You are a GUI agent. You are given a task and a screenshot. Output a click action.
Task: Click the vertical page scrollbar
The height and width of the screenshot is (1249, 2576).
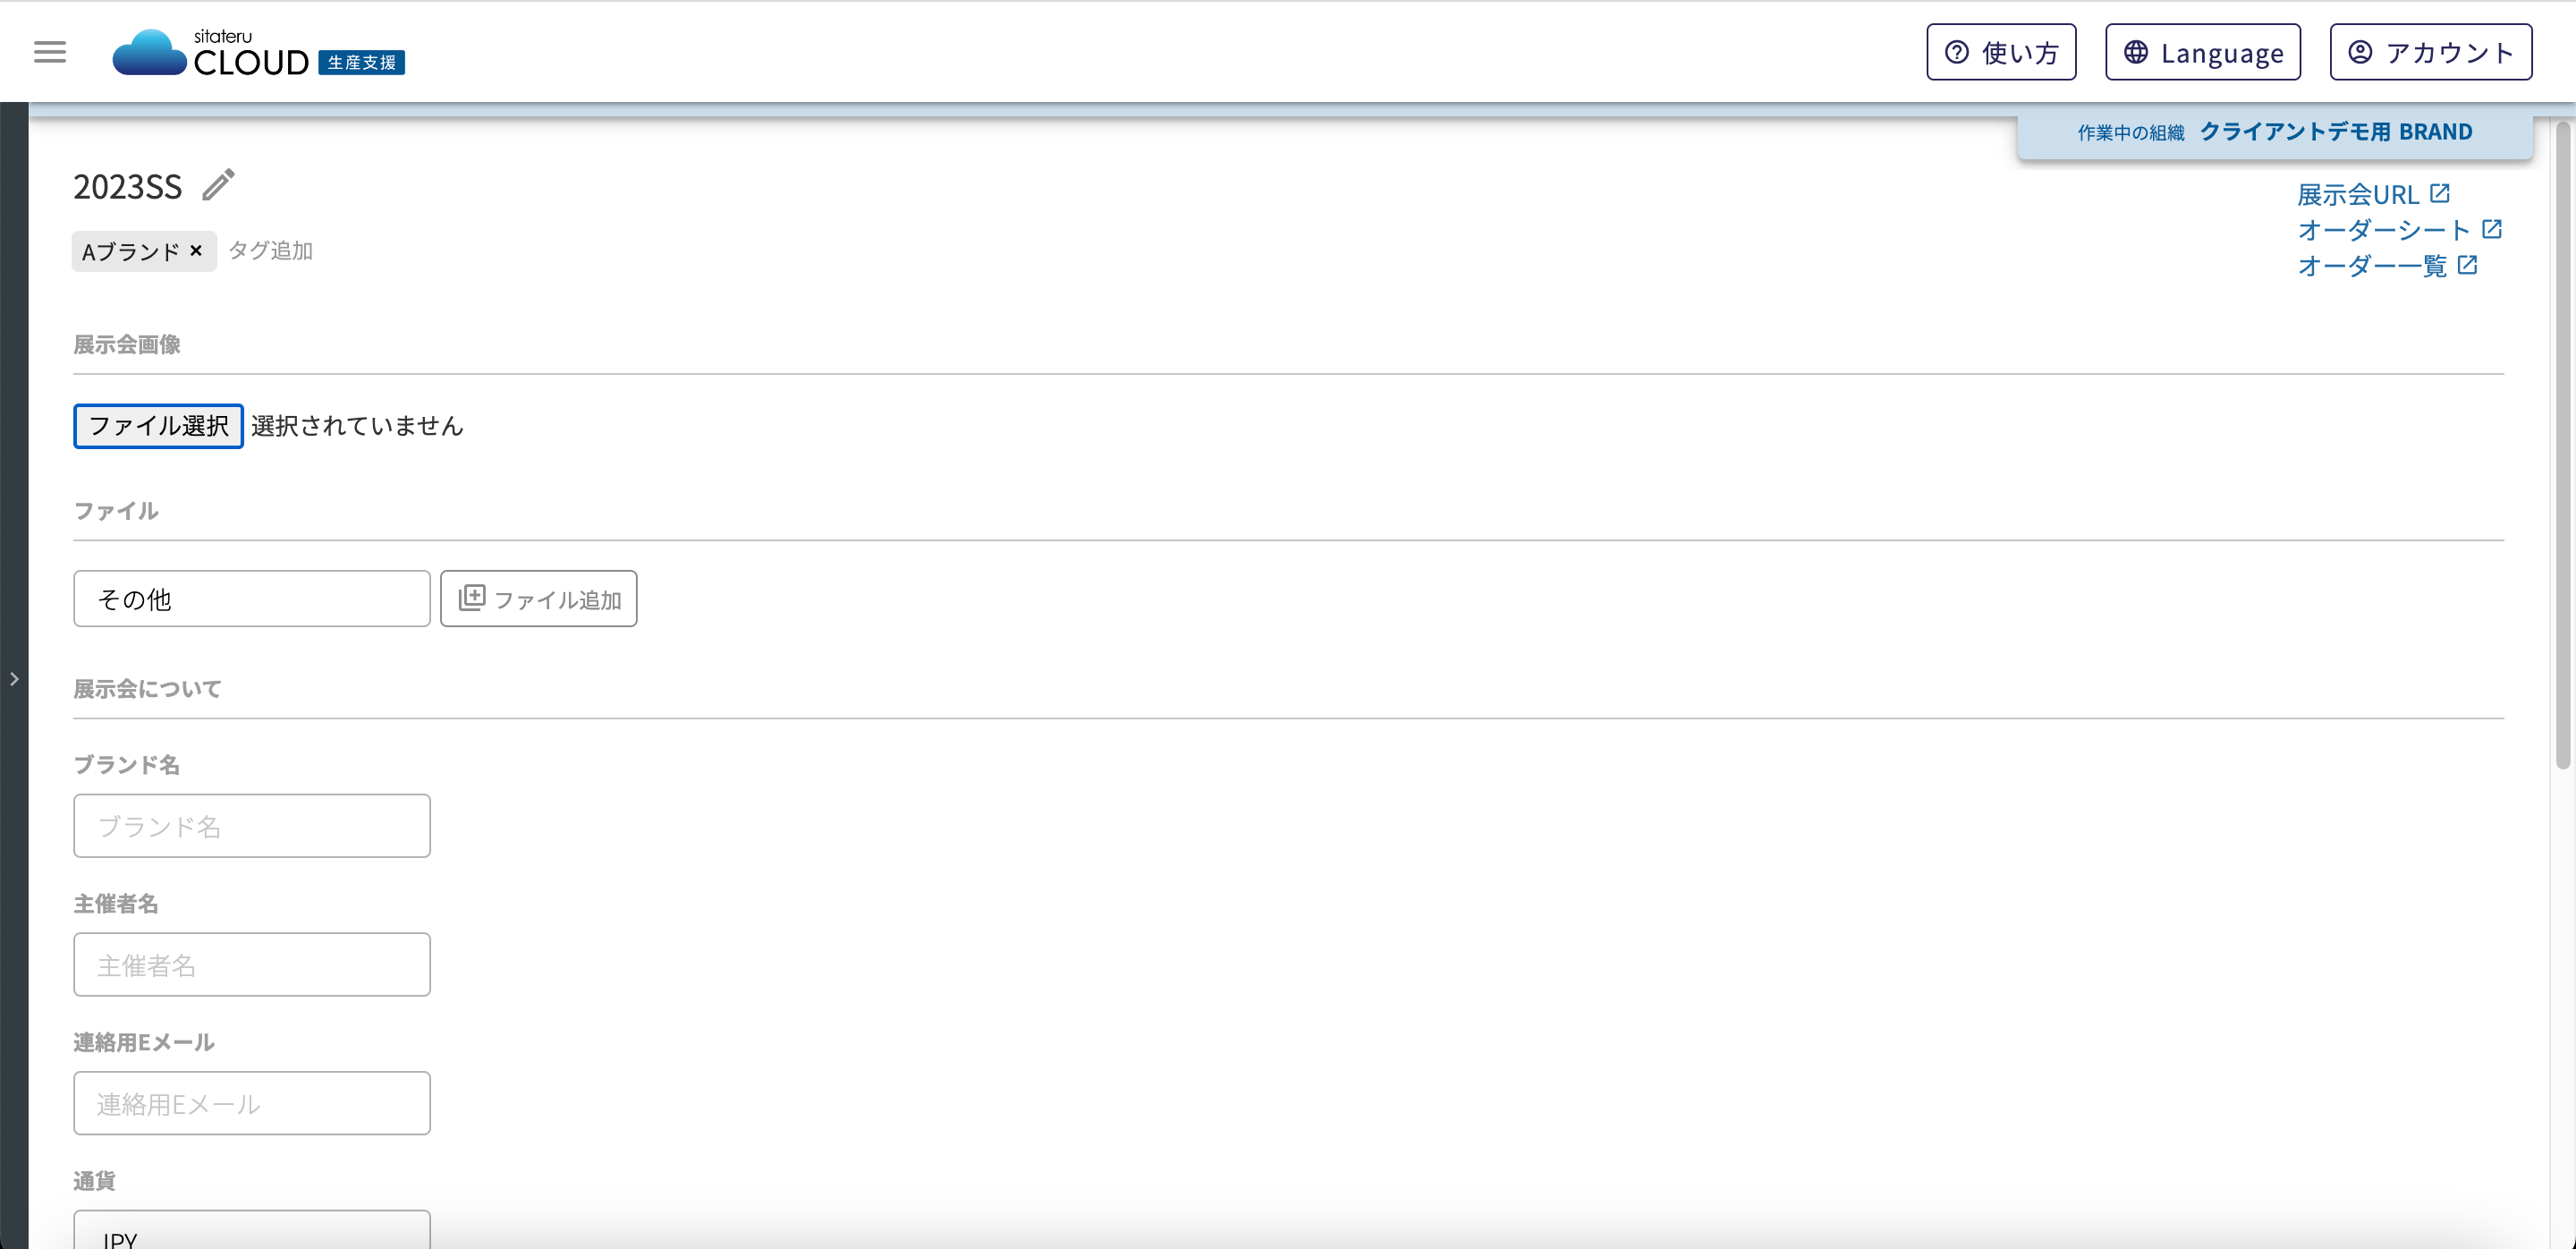click(2563, 445)
